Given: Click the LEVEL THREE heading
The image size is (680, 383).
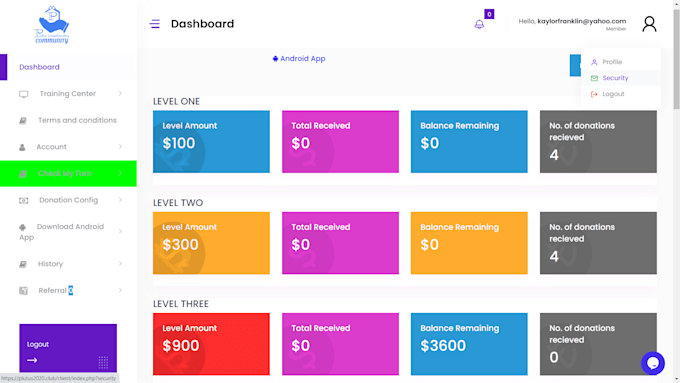Looking at the screenshot, I should pos(181,304).
